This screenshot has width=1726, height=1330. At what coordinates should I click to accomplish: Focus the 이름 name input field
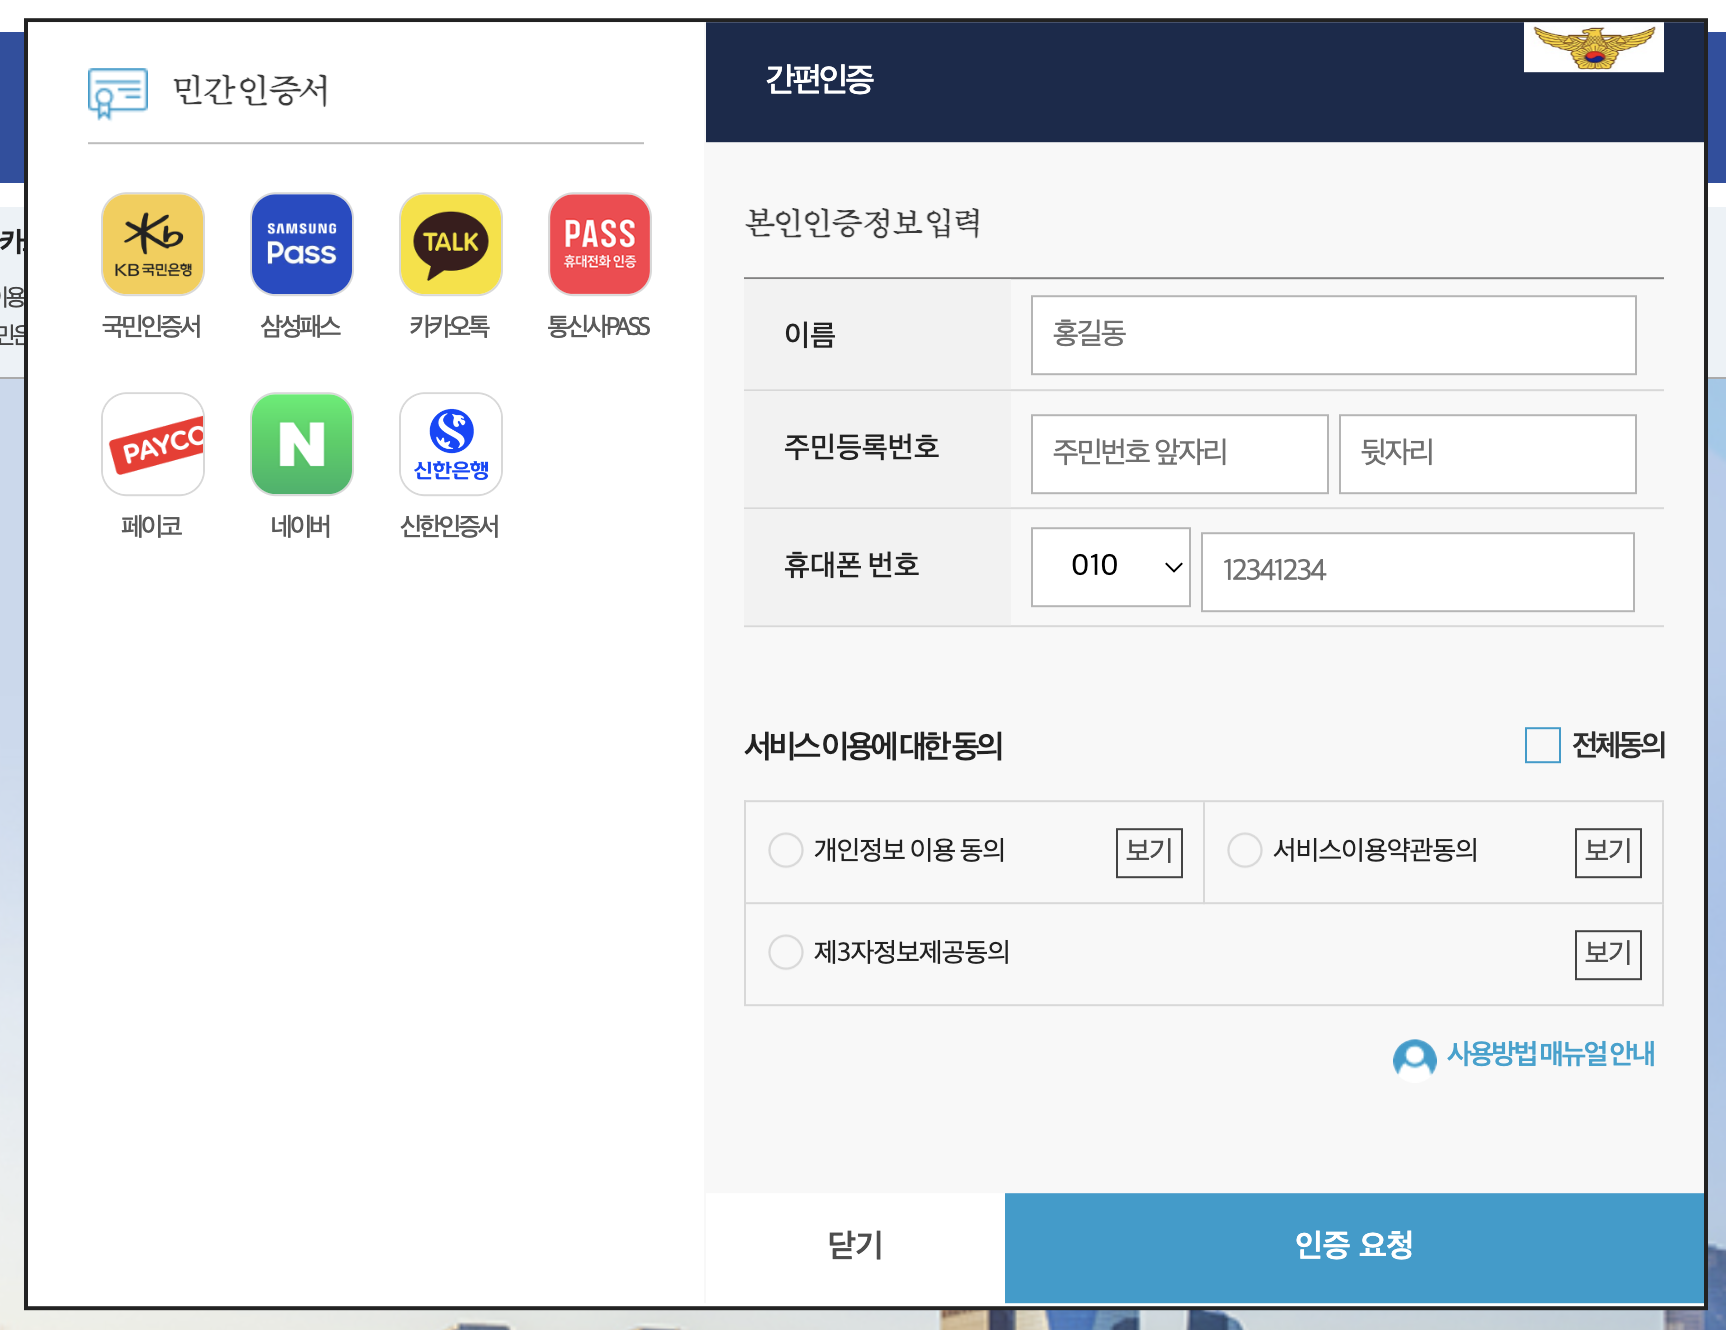pos(1333,335)
